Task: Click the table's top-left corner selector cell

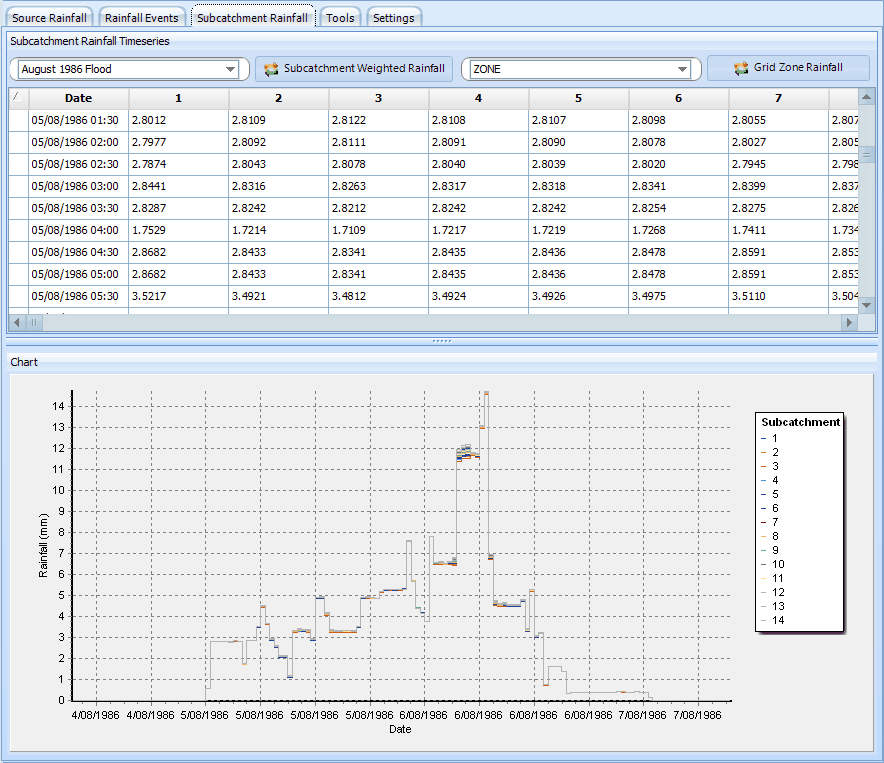Action: [x=18, y=98]
